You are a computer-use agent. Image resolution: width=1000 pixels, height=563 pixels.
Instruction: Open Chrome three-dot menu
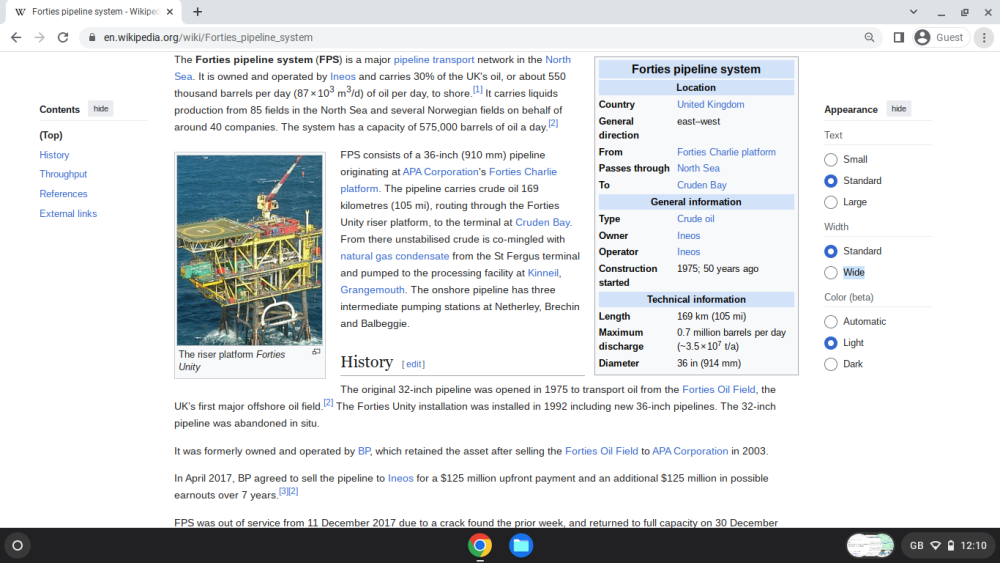pyautogui.click(x=984, y=38)
